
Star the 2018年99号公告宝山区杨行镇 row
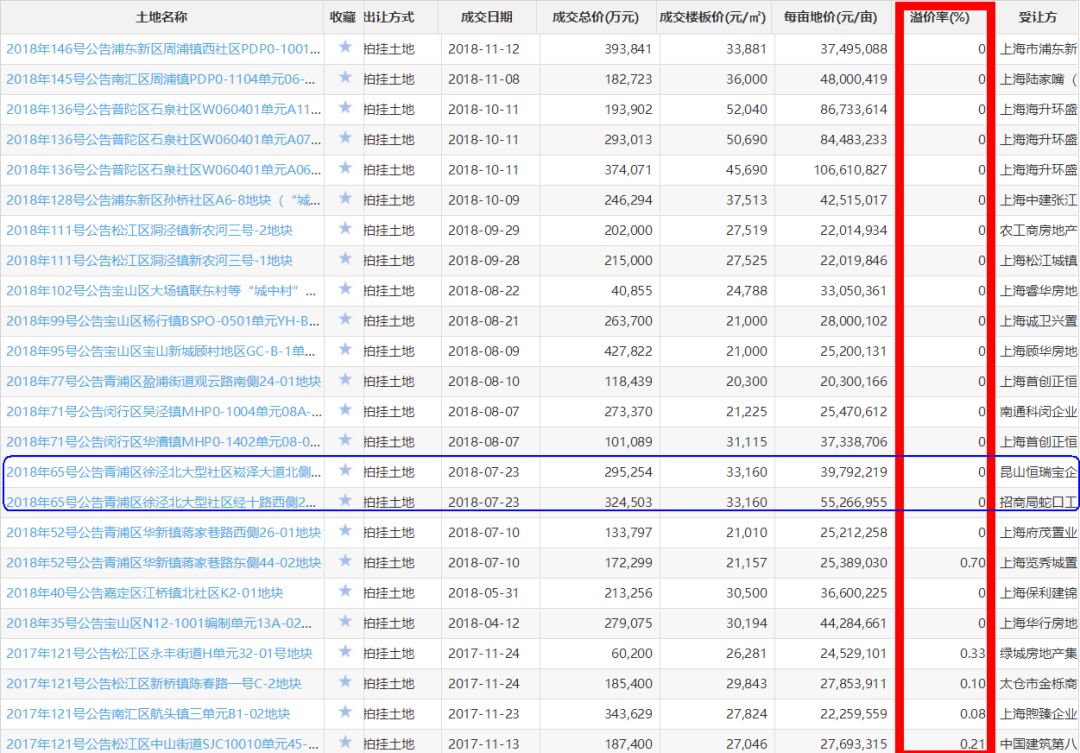pos(345,319)
